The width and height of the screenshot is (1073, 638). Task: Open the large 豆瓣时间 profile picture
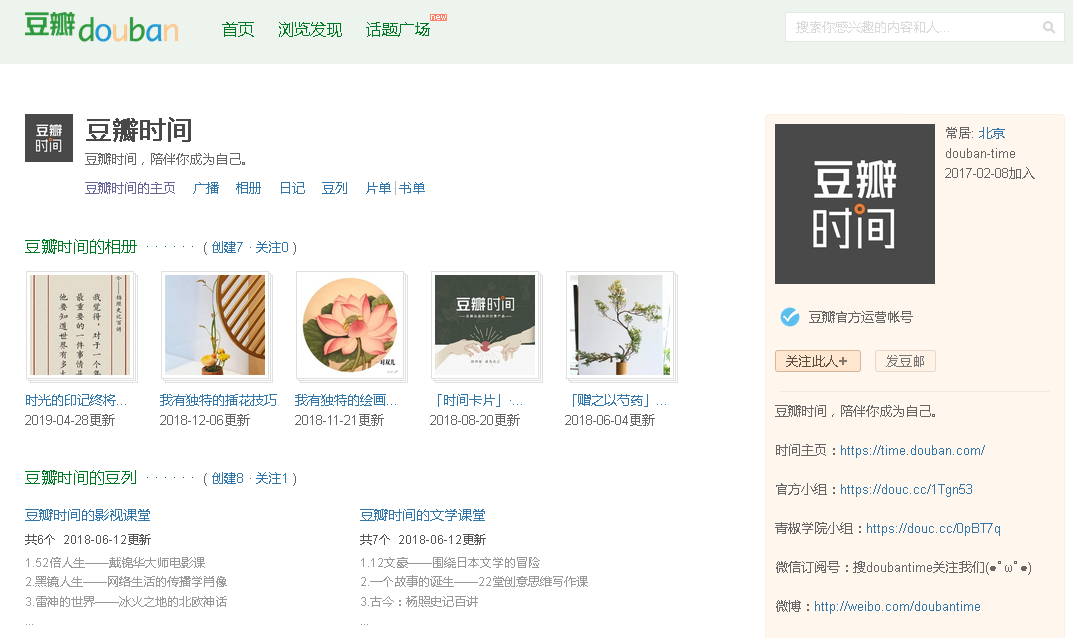[x=855, y=204]
